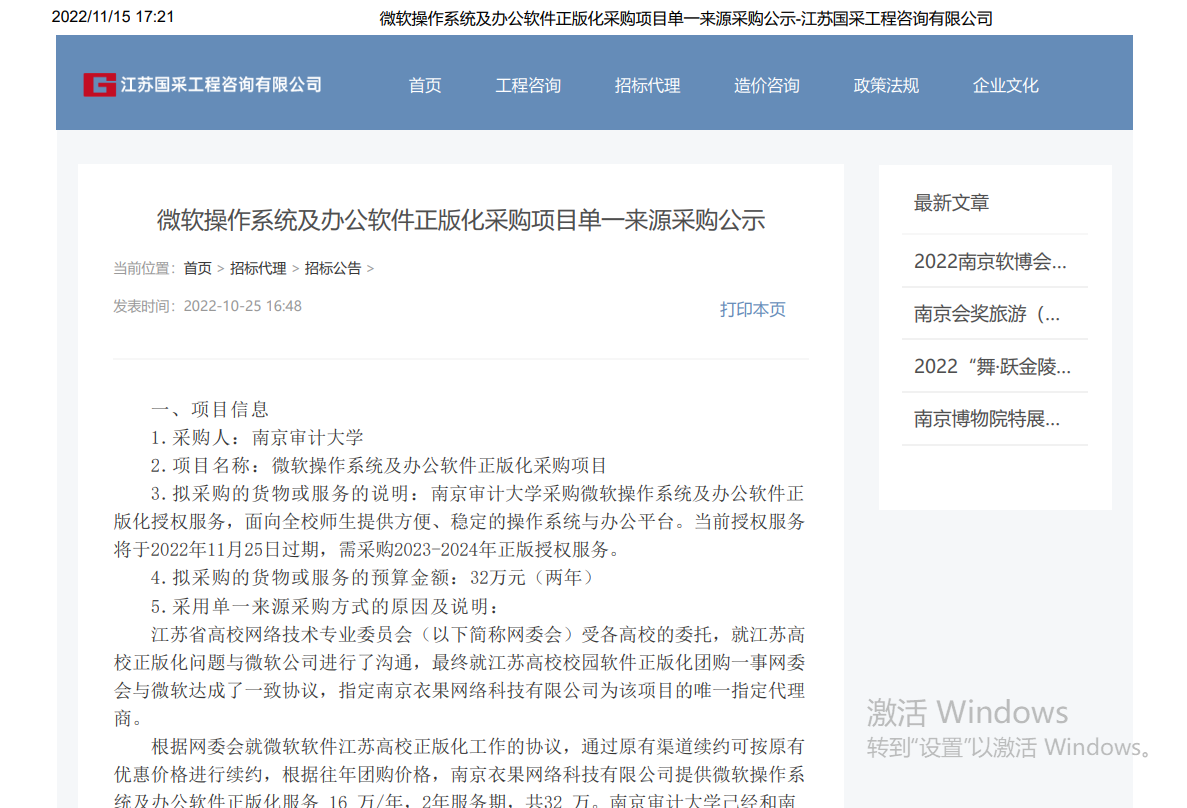Click the heading 一、项目信息
This screenshot has height=808, width=1187.
coord(210,410)
